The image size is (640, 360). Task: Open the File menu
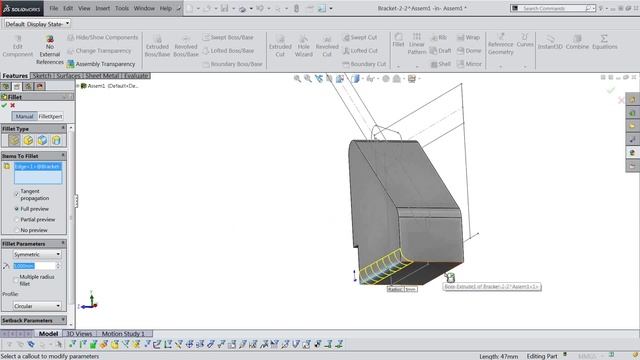pyautogui.click(x=53, y=8)
